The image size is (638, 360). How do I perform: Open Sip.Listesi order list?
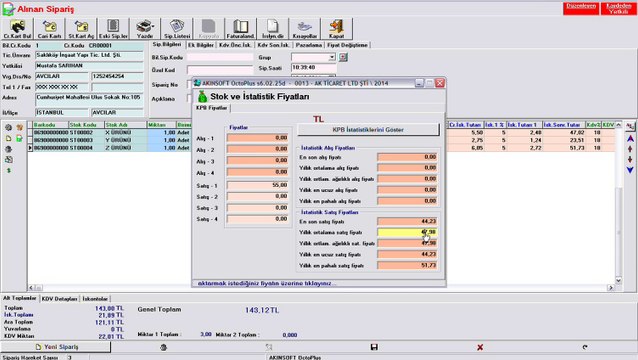(177, 28)
